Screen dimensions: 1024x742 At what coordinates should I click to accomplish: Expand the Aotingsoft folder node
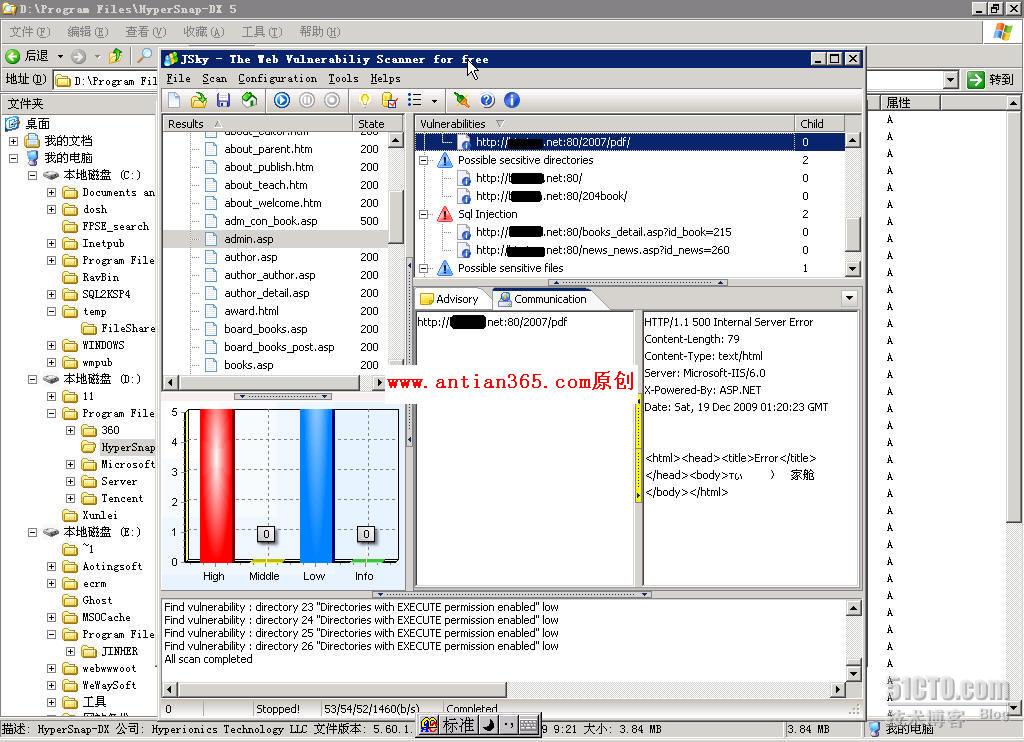(x=51, y=566)
